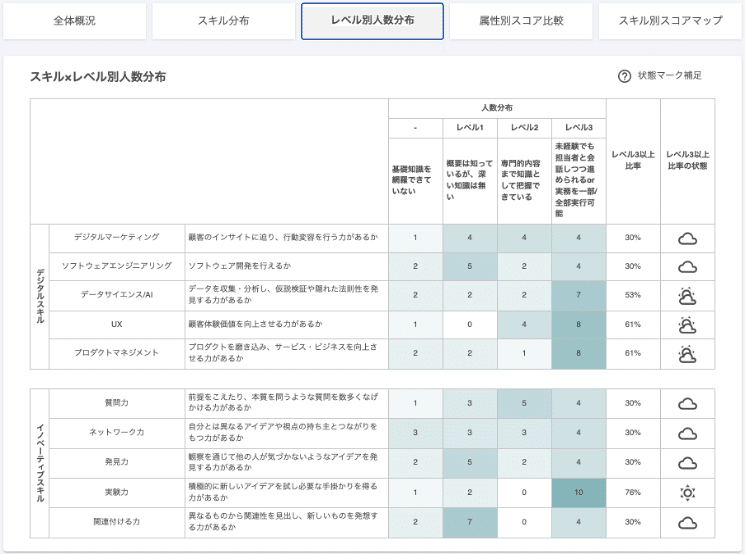The height and width of the screenshot is (554, 746).
Task: Click cloud icon in 関連付ける力 row
Action: tap(687, 523)
